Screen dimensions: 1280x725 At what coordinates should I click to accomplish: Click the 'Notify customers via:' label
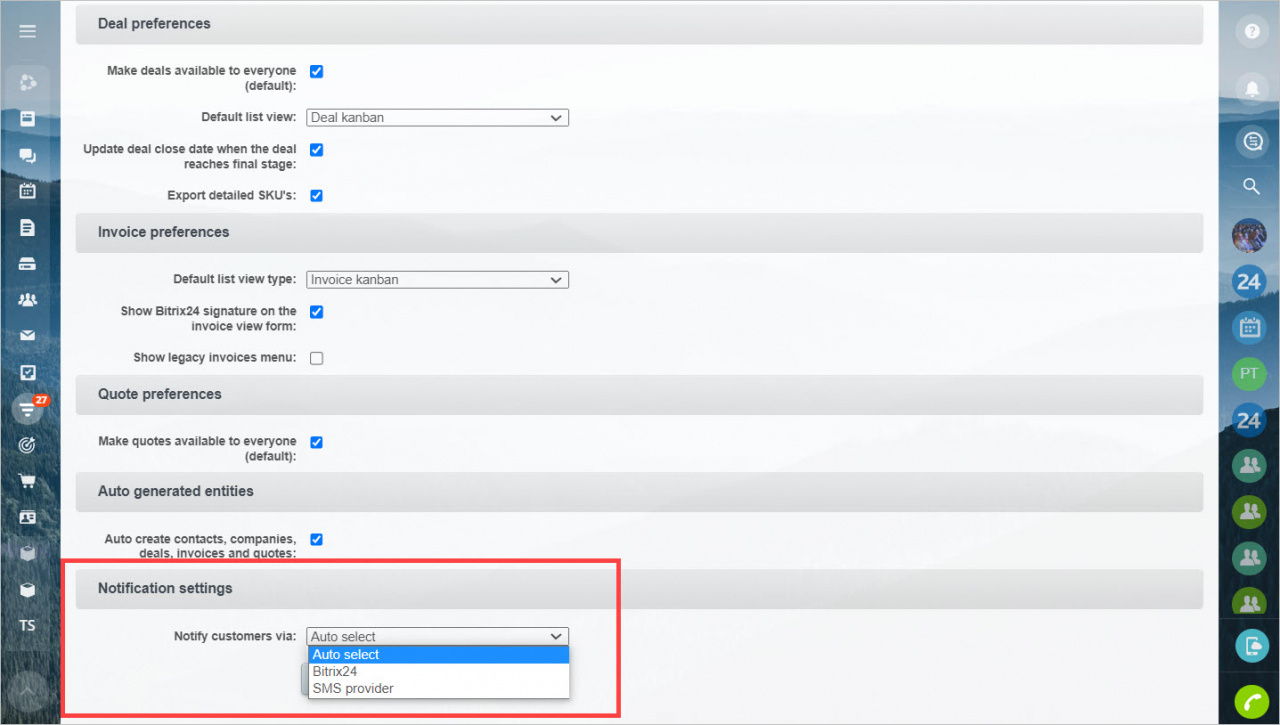pyautogui.click(x=235, y=636)
